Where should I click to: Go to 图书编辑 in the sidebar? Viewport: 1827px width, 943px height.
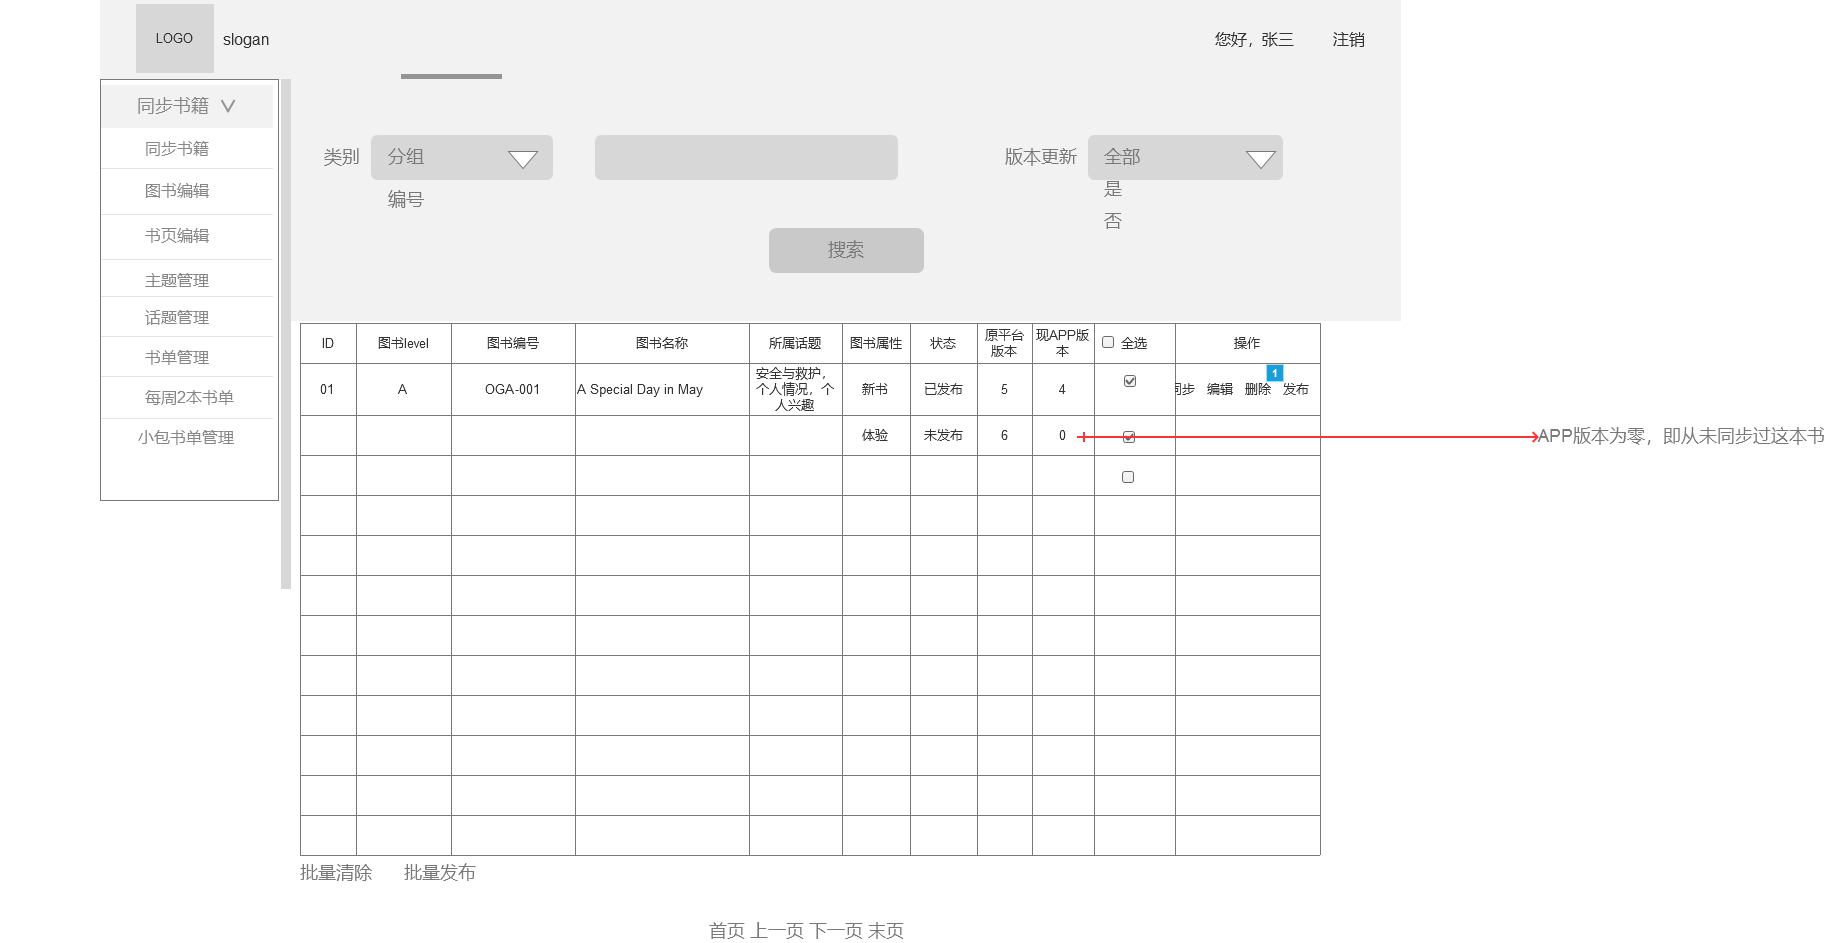coord(177,190)
